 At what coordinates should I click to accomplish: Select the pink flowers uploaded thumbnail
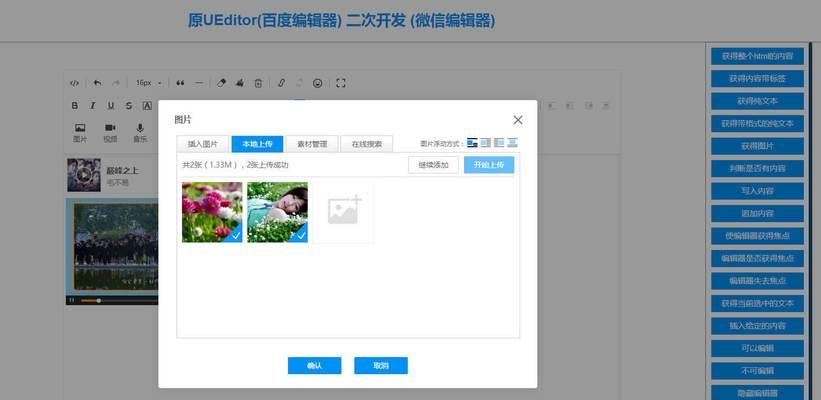point(212,212)
